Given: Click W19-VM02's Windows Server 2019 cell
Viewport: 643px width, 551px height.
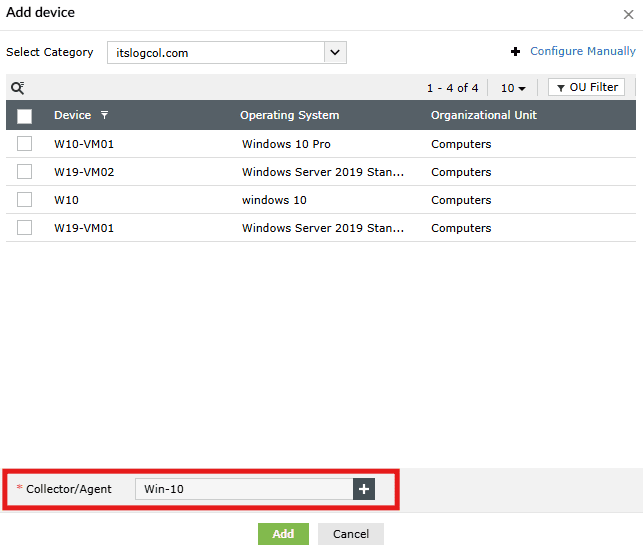Looking at the screenshot, I should tap(323, 172).
